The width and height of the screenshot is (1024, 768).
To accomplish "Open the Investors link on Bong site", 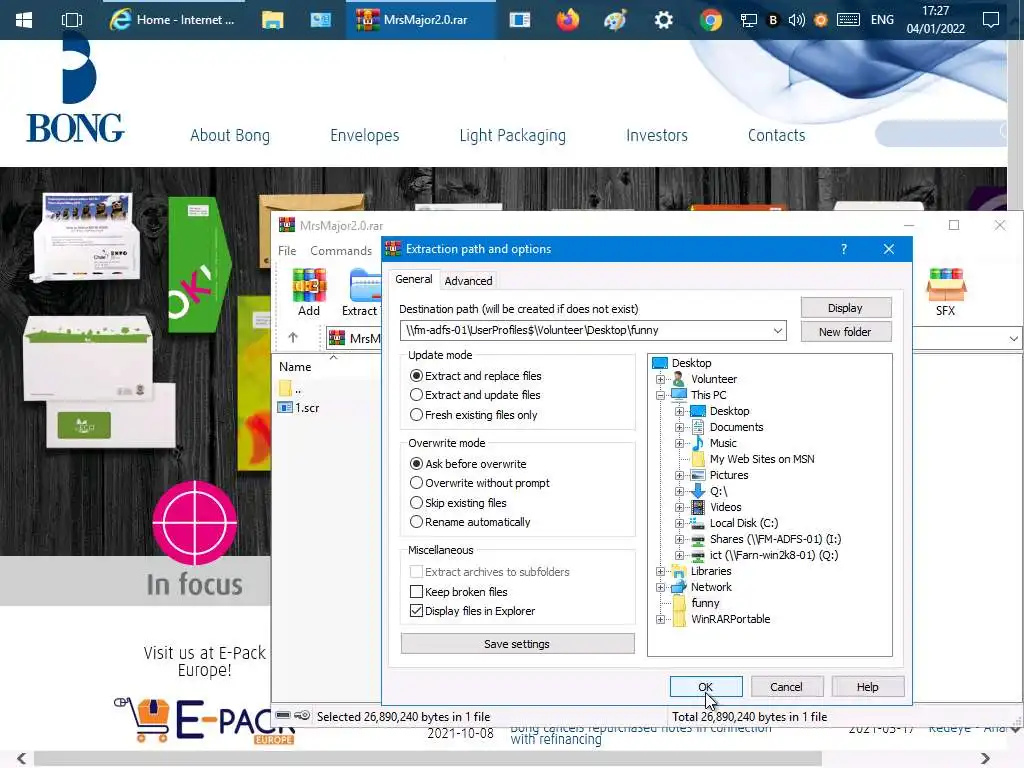I will [656, 135].
